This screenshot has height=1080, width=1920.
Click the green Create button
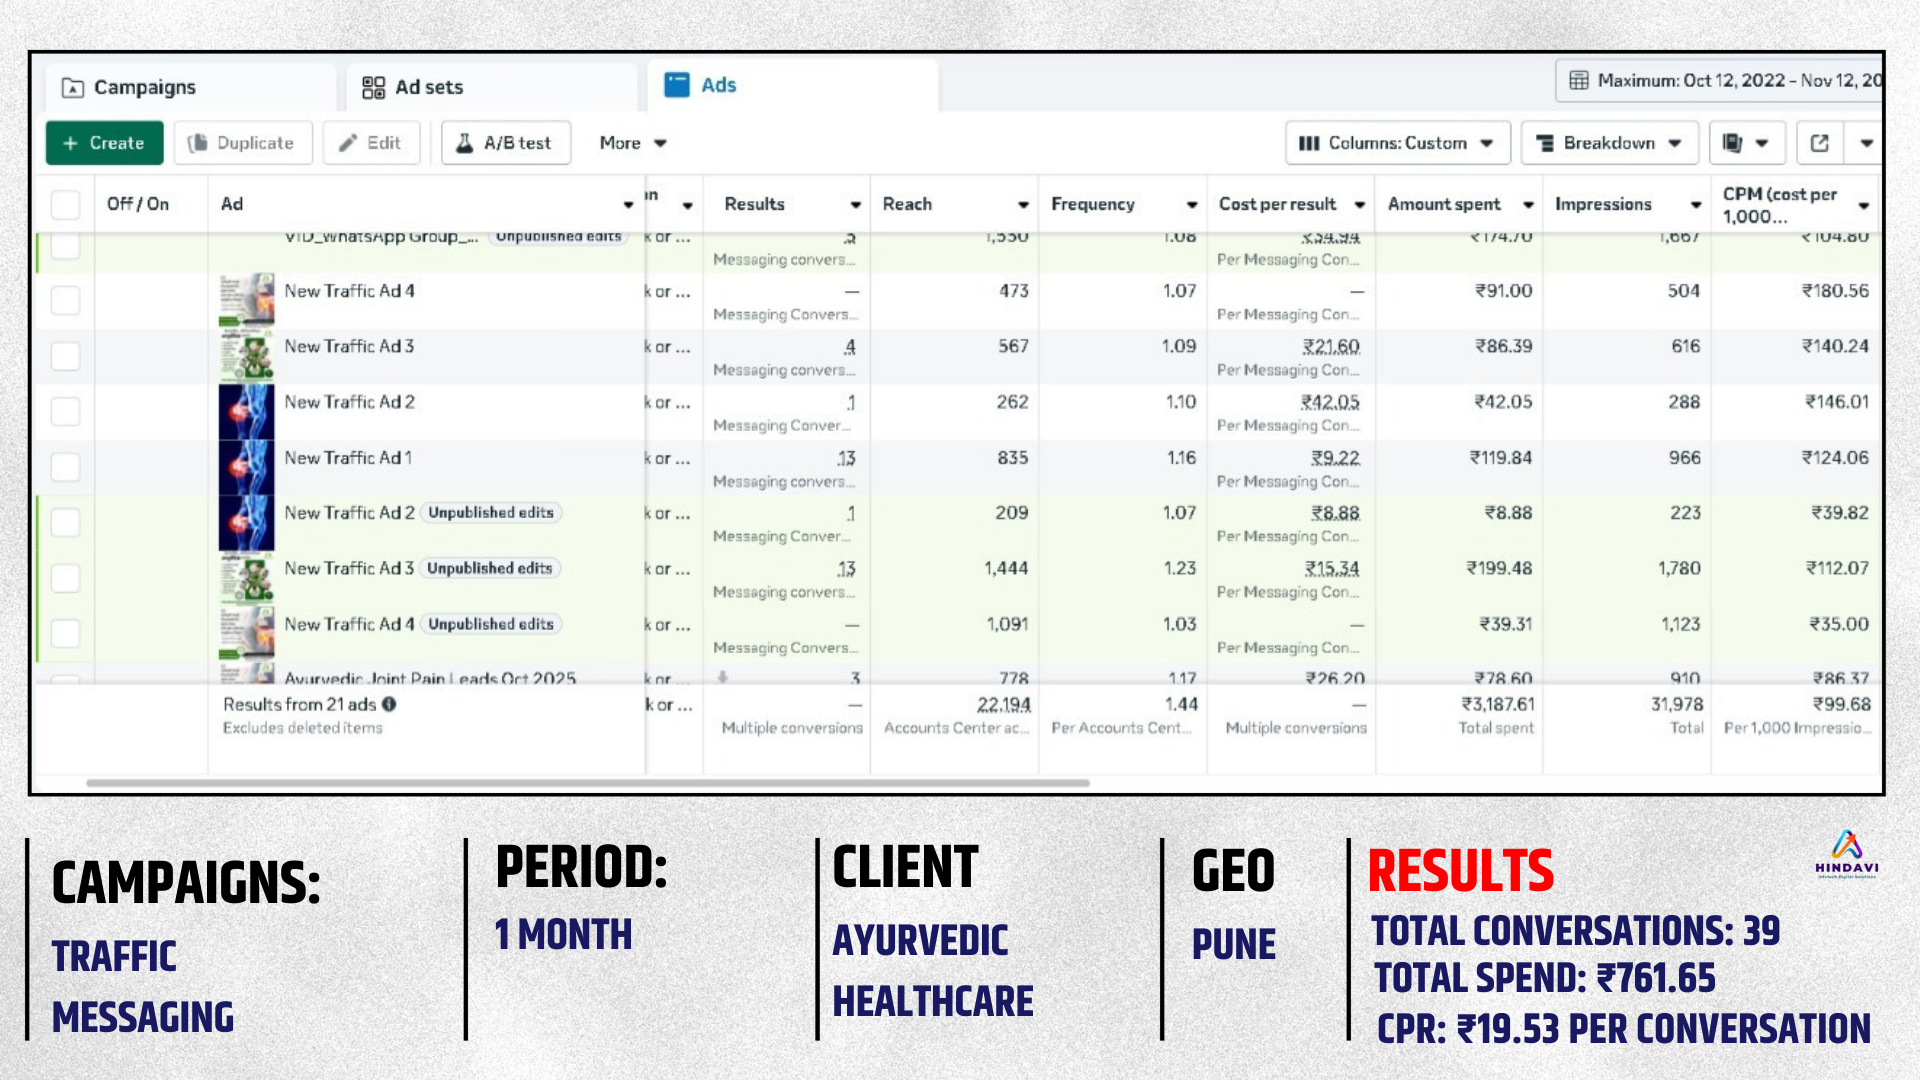click(x=104, y=143)
